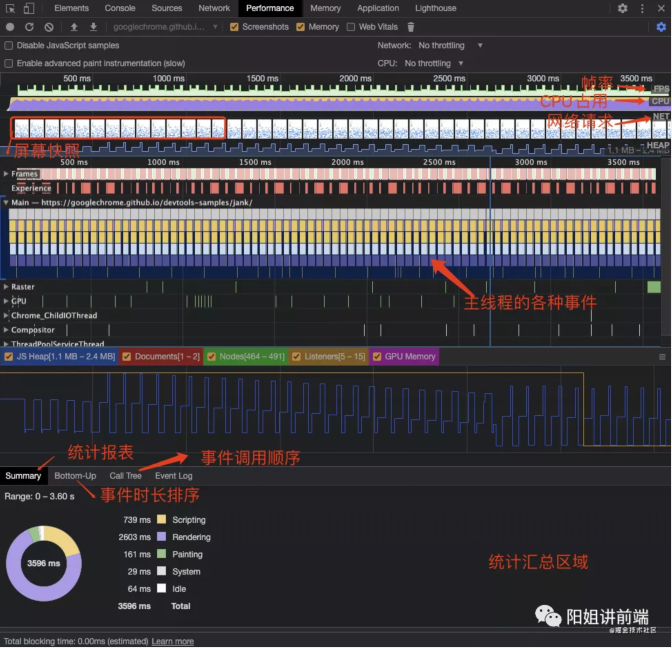Enable the Web Vitals checkbox

click(351, 27)
